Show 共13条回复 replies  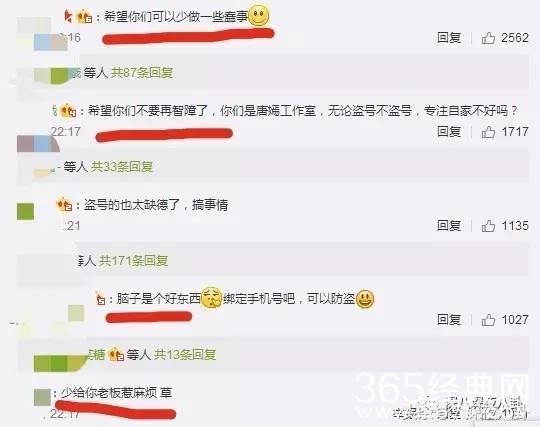[x=185, y=354]
